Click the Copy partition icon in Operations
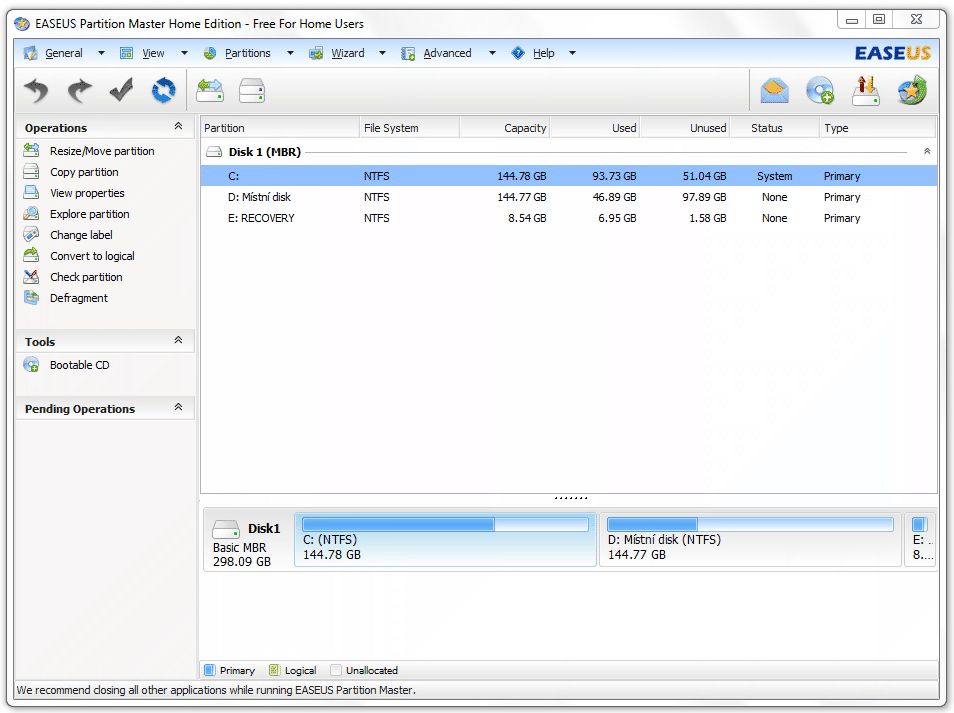 [x=31, y=172]
